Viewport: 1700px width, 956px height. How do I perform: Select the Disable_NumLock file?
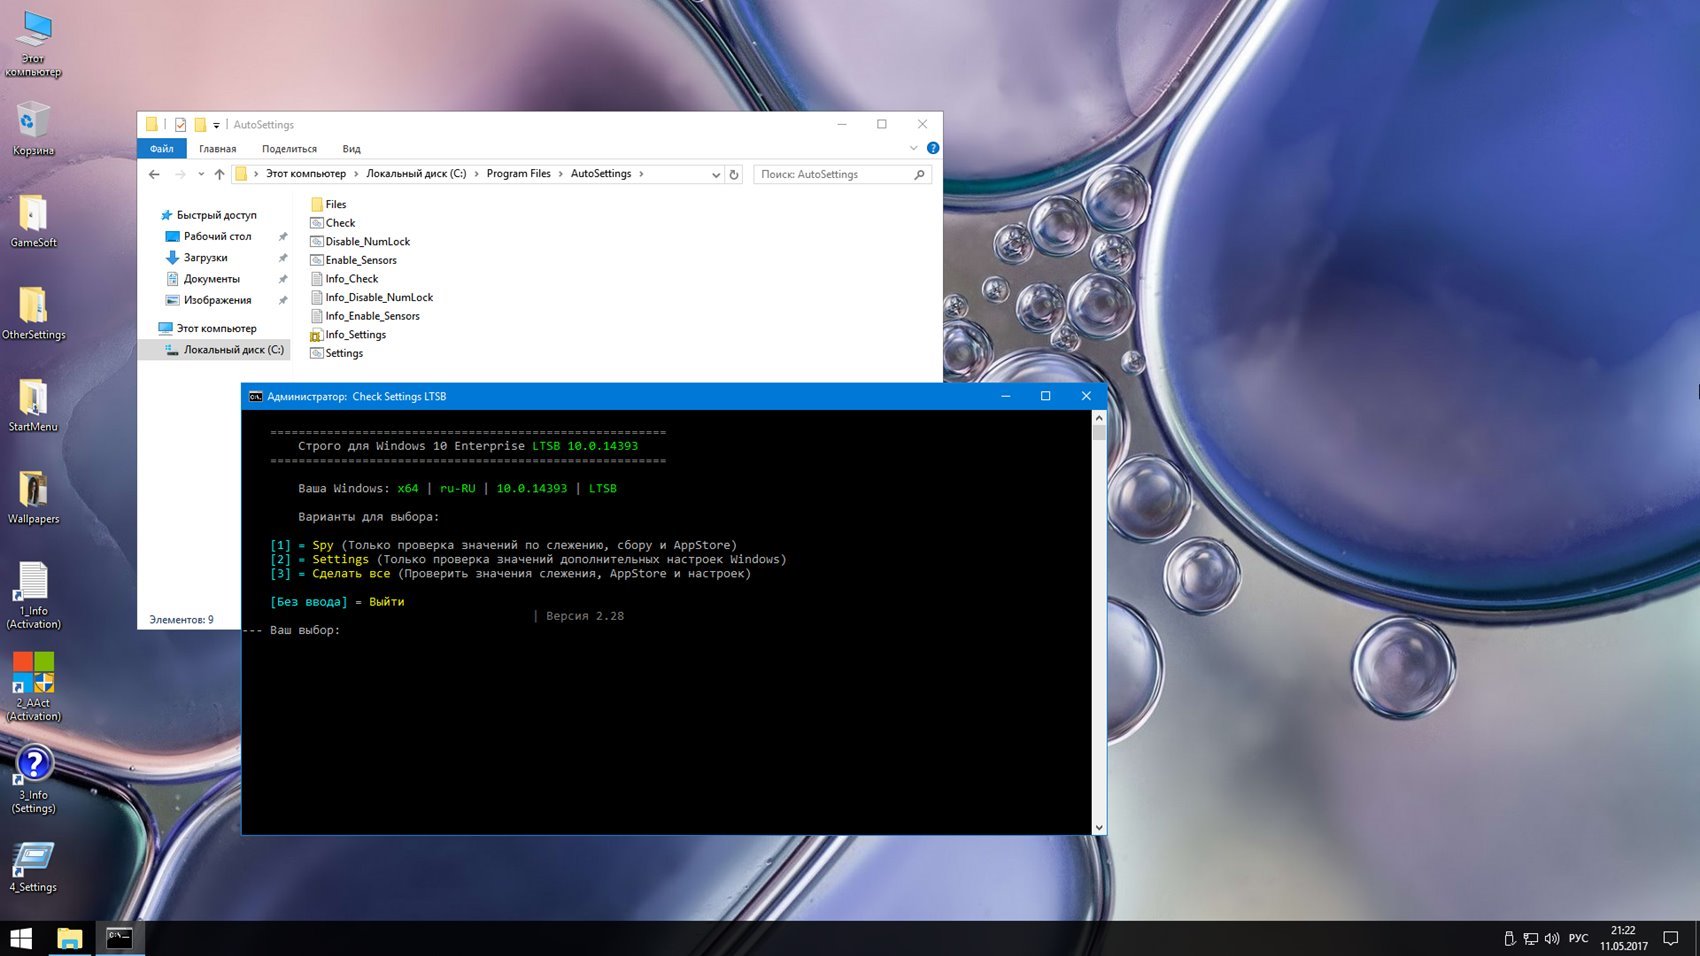(x=367, y=242)
